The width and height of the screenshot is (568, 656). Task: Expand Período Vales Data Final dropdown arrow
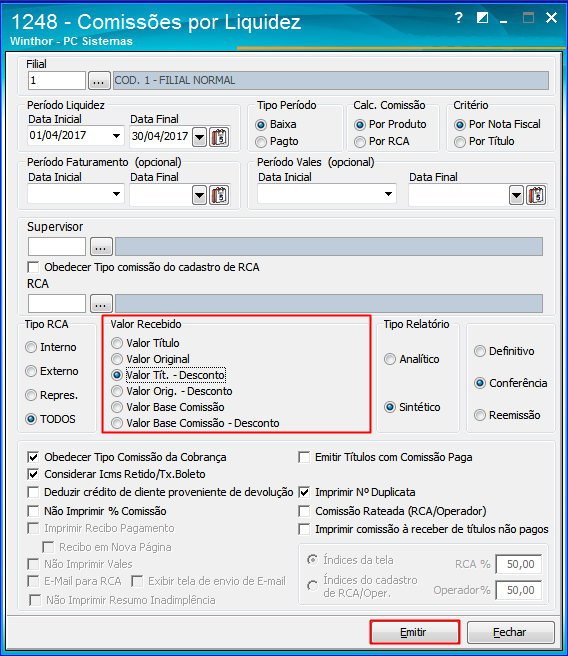click(x=517, y=195)
